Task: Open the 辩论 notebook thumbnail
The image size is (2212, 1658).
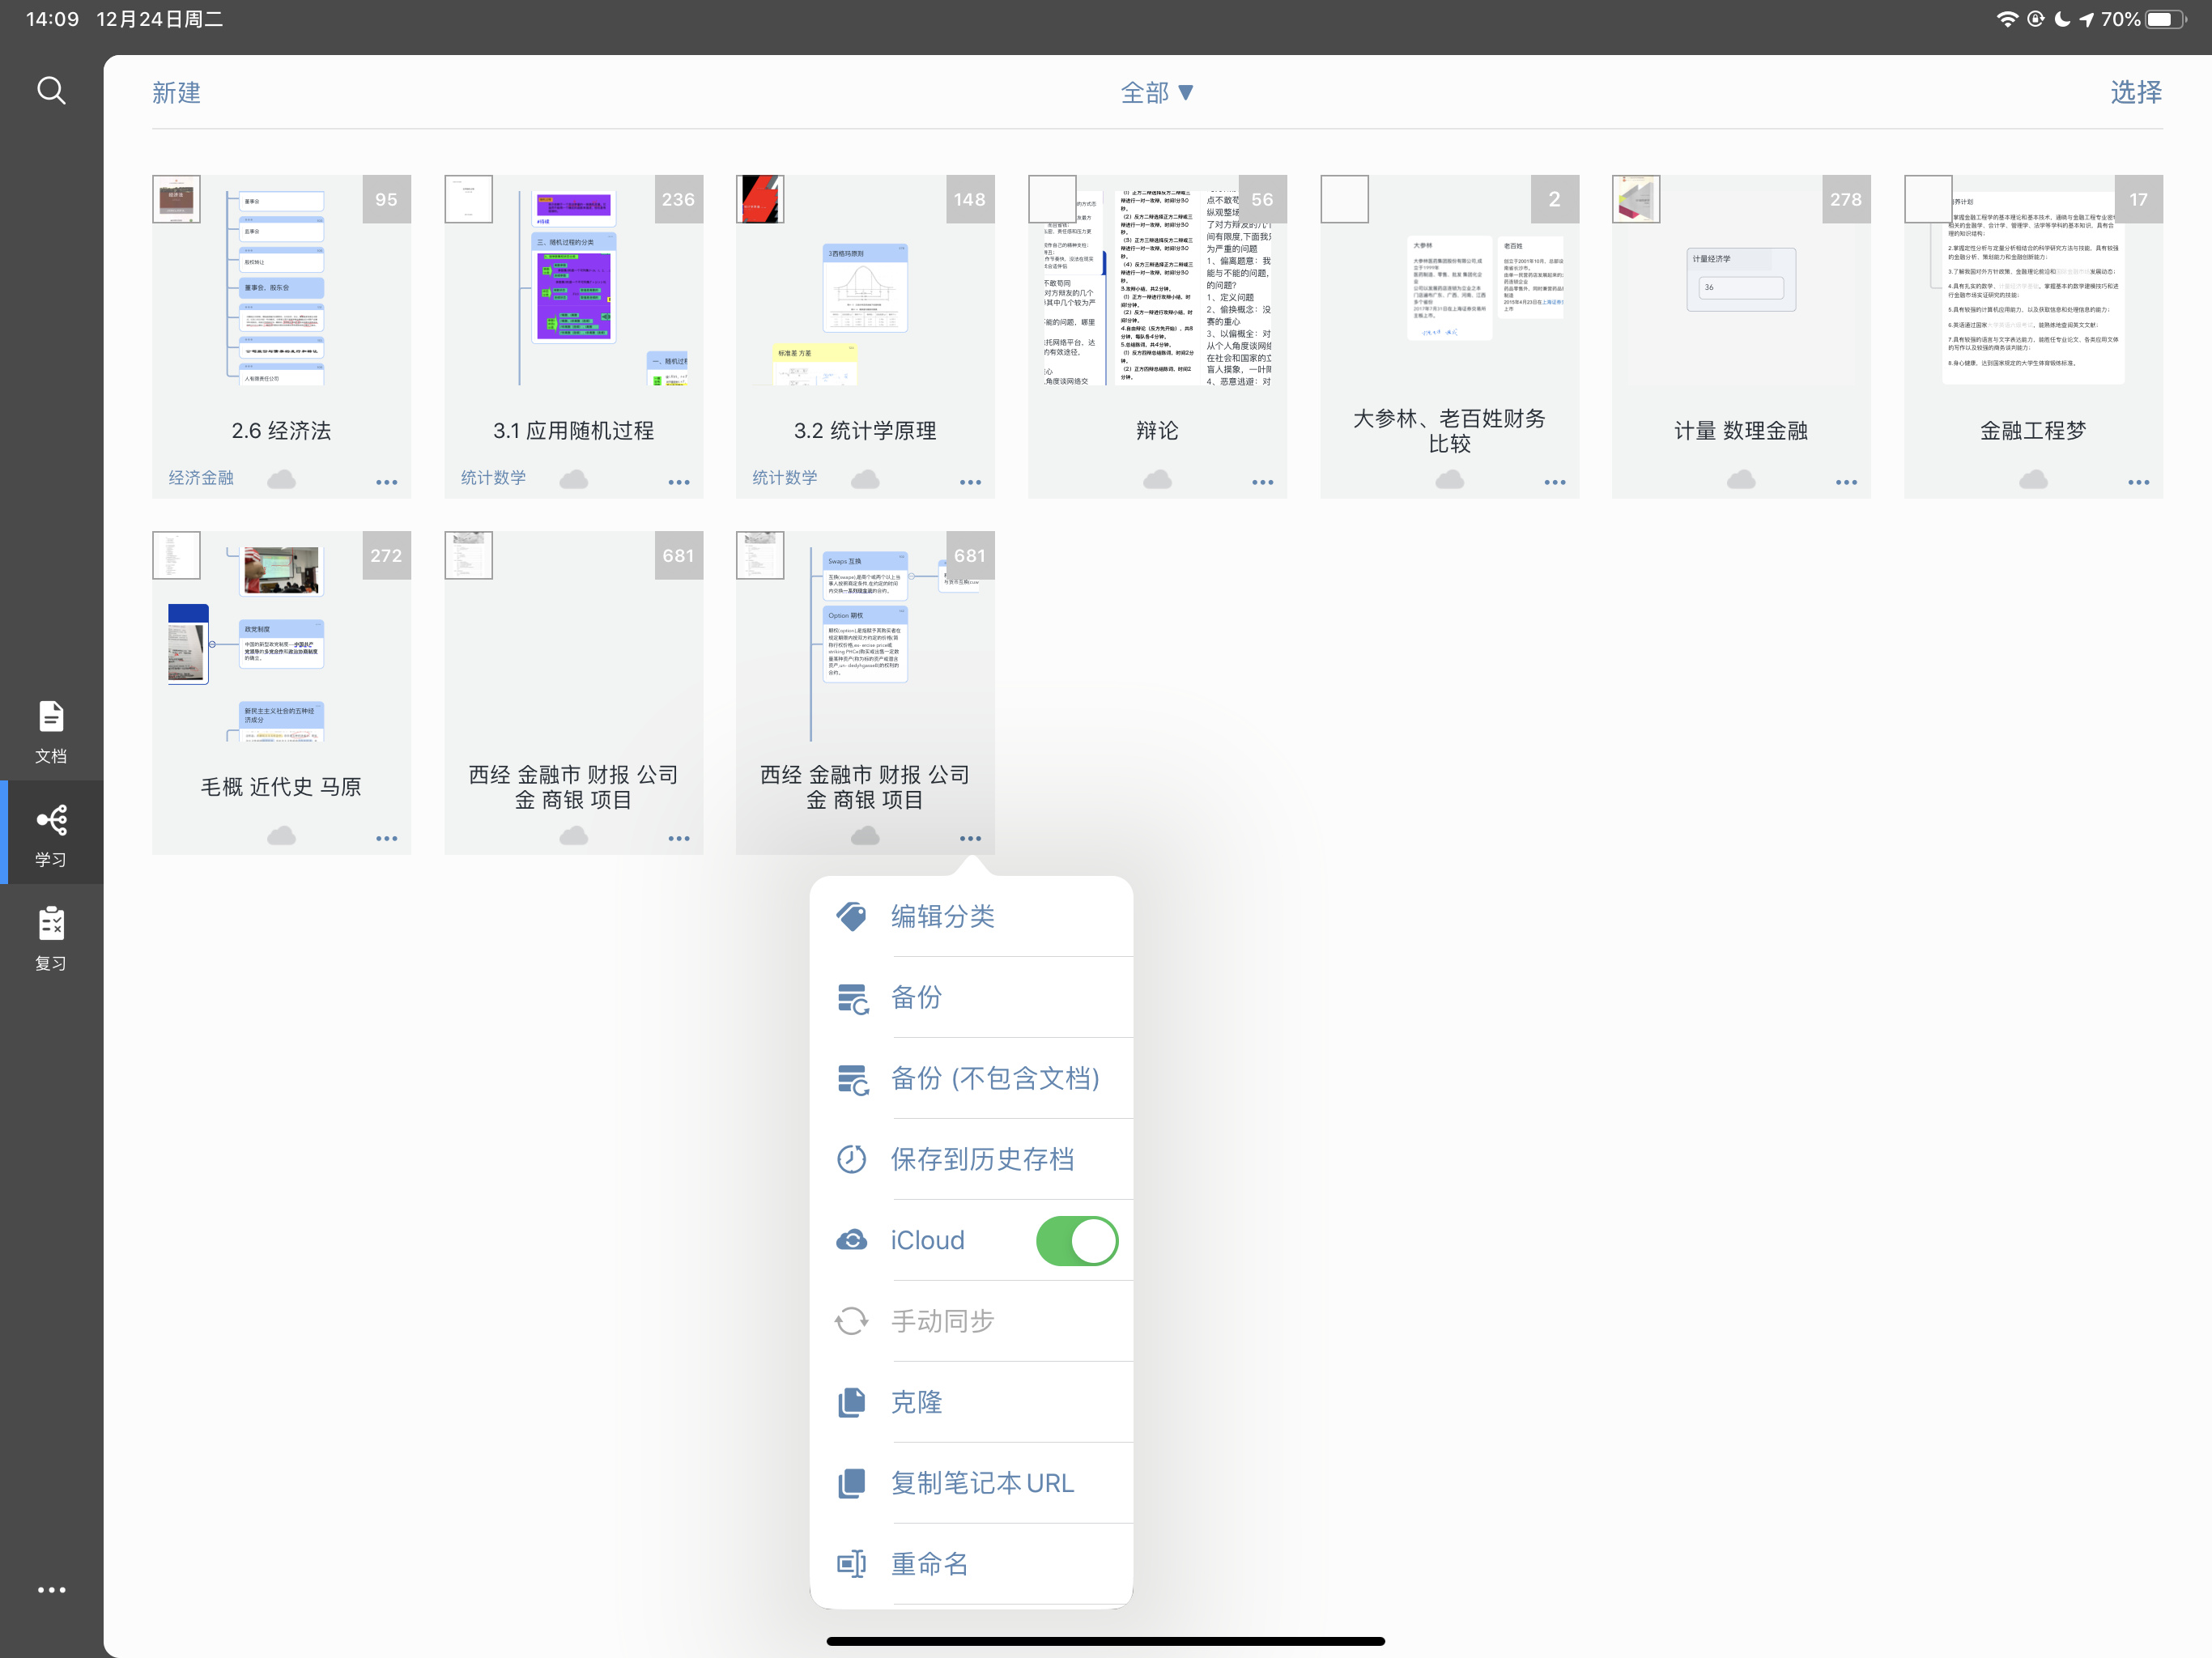Action: tap(1157, 288)
